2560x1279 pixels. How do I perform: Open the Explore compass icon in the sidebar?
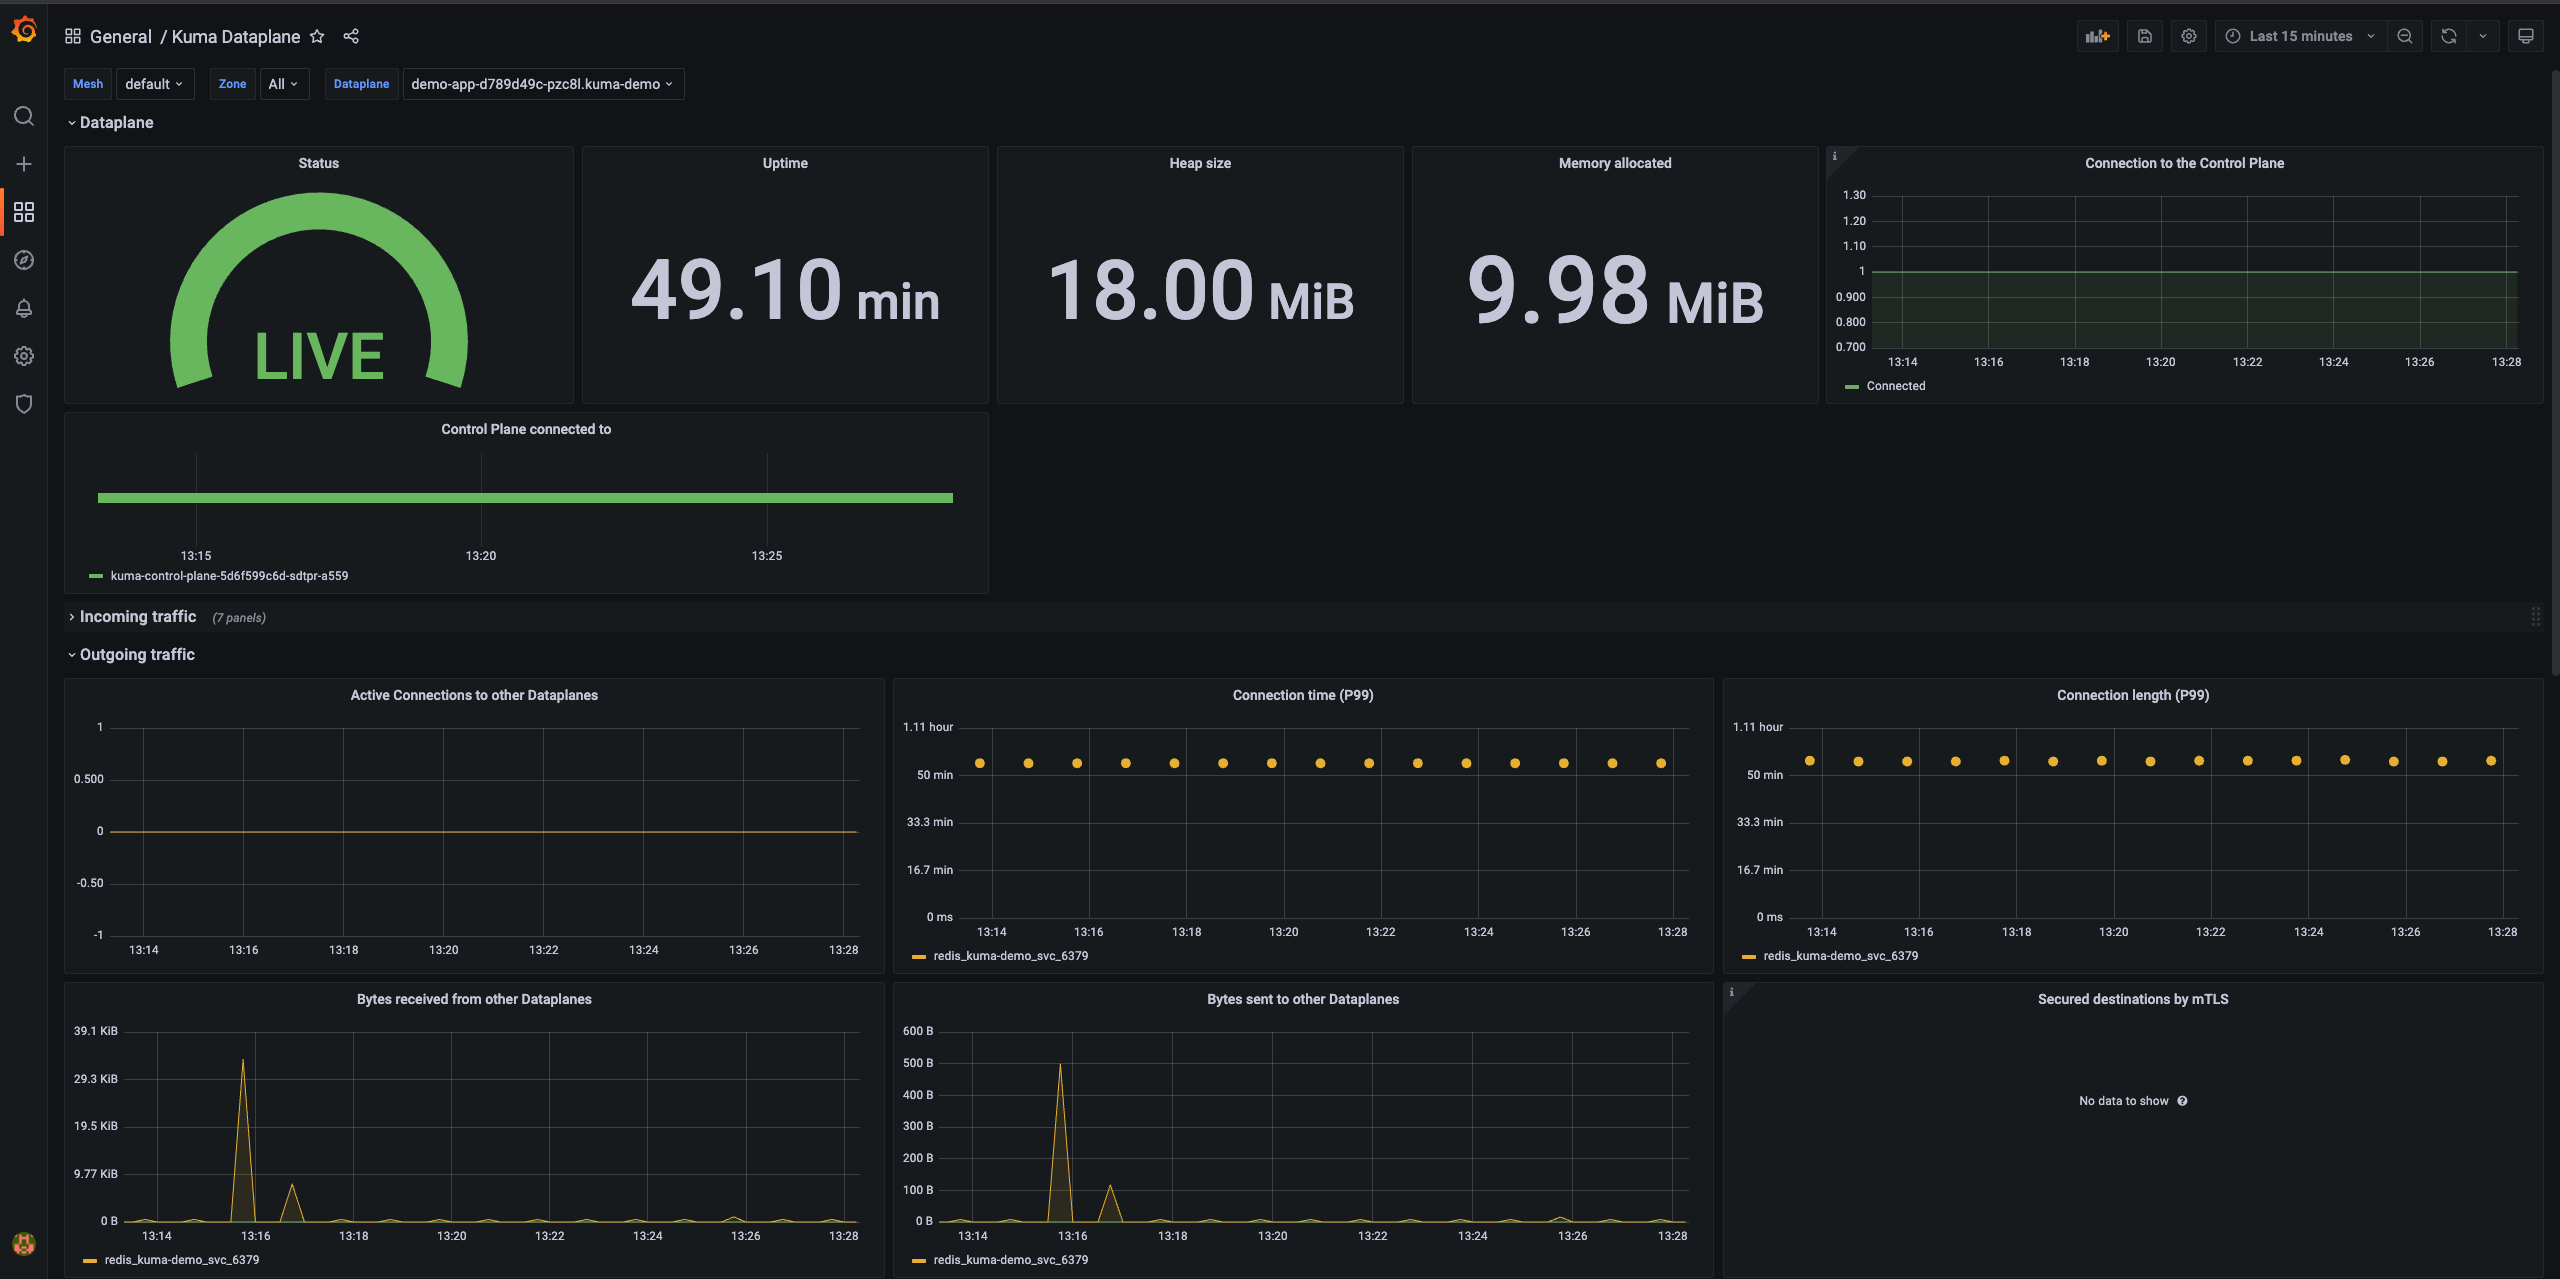(x=24, y=260)
